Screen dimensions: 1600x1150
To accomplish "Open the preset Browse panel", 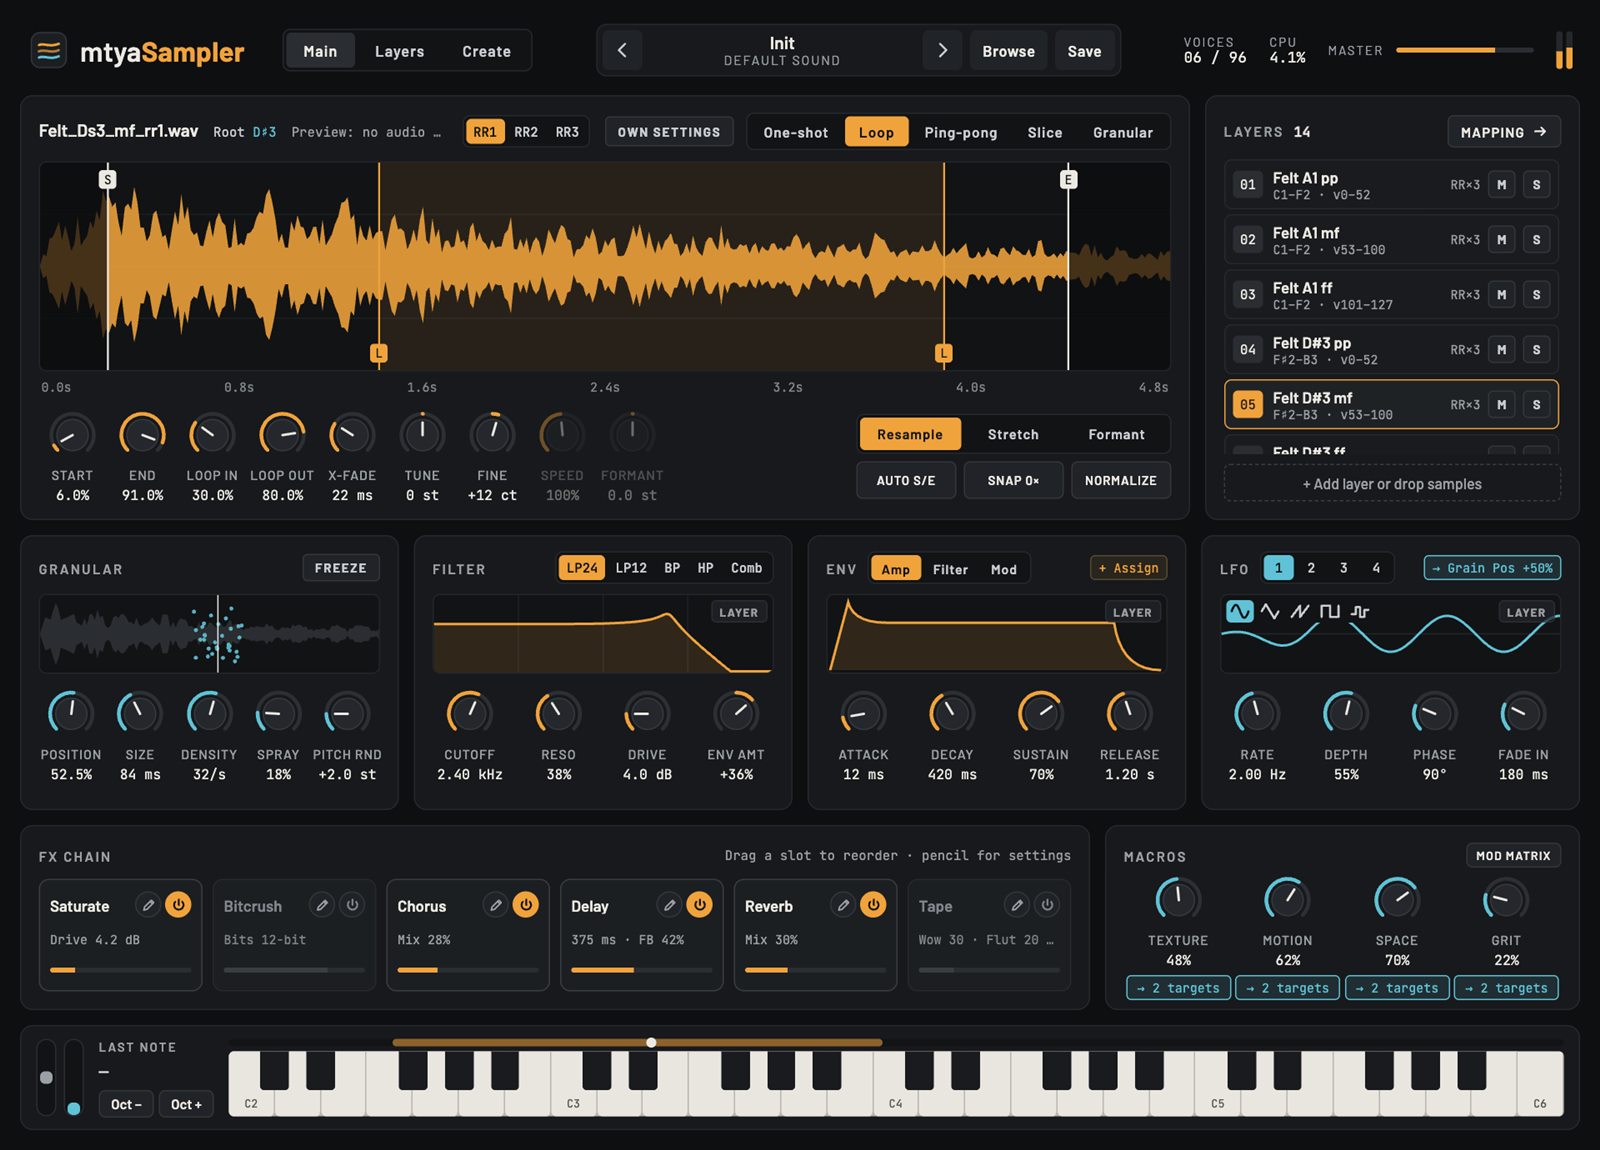I will pos(1008,51).
